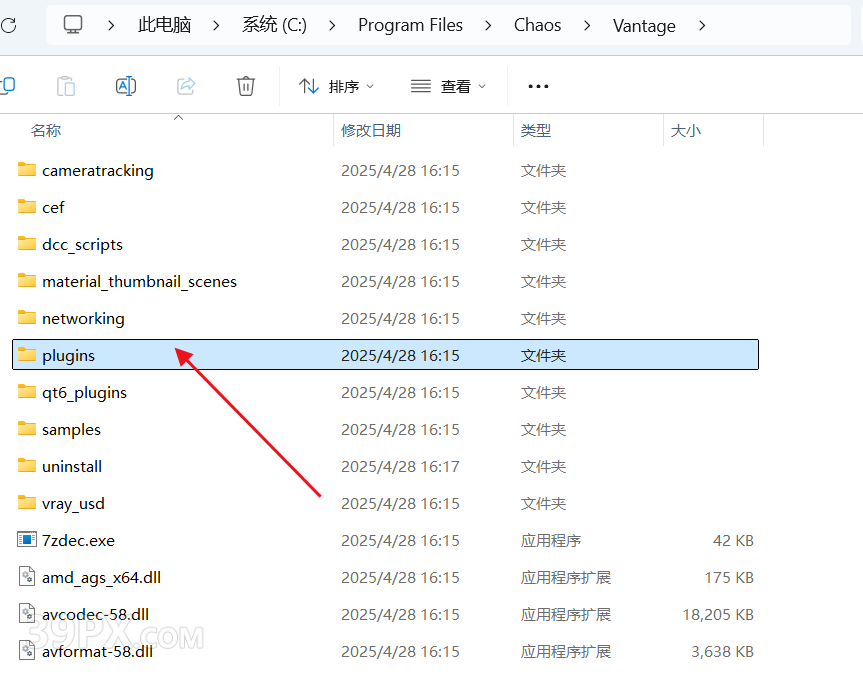Expand the chevron after Vantage
863x676 pixels.
[x=702, y=25]
